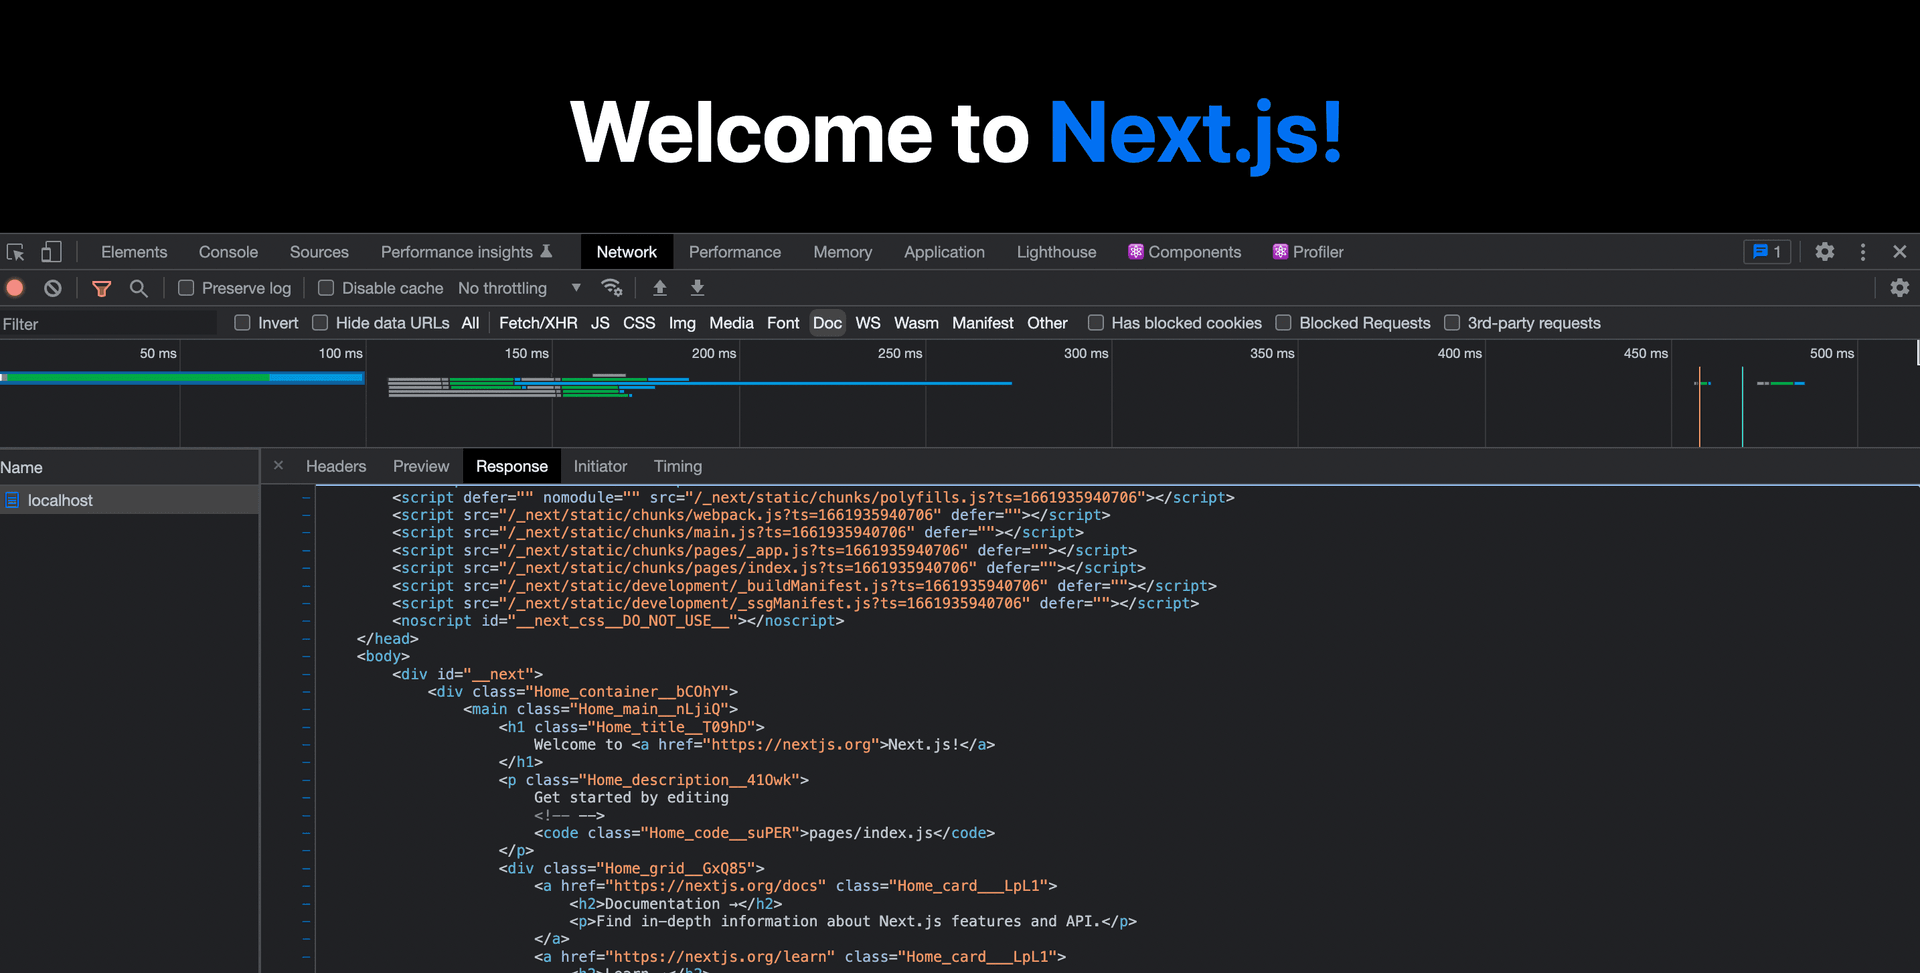Open the more DevTools options menu
The width and height of the screenshot is (1920, 973).
pos(1862,252)
